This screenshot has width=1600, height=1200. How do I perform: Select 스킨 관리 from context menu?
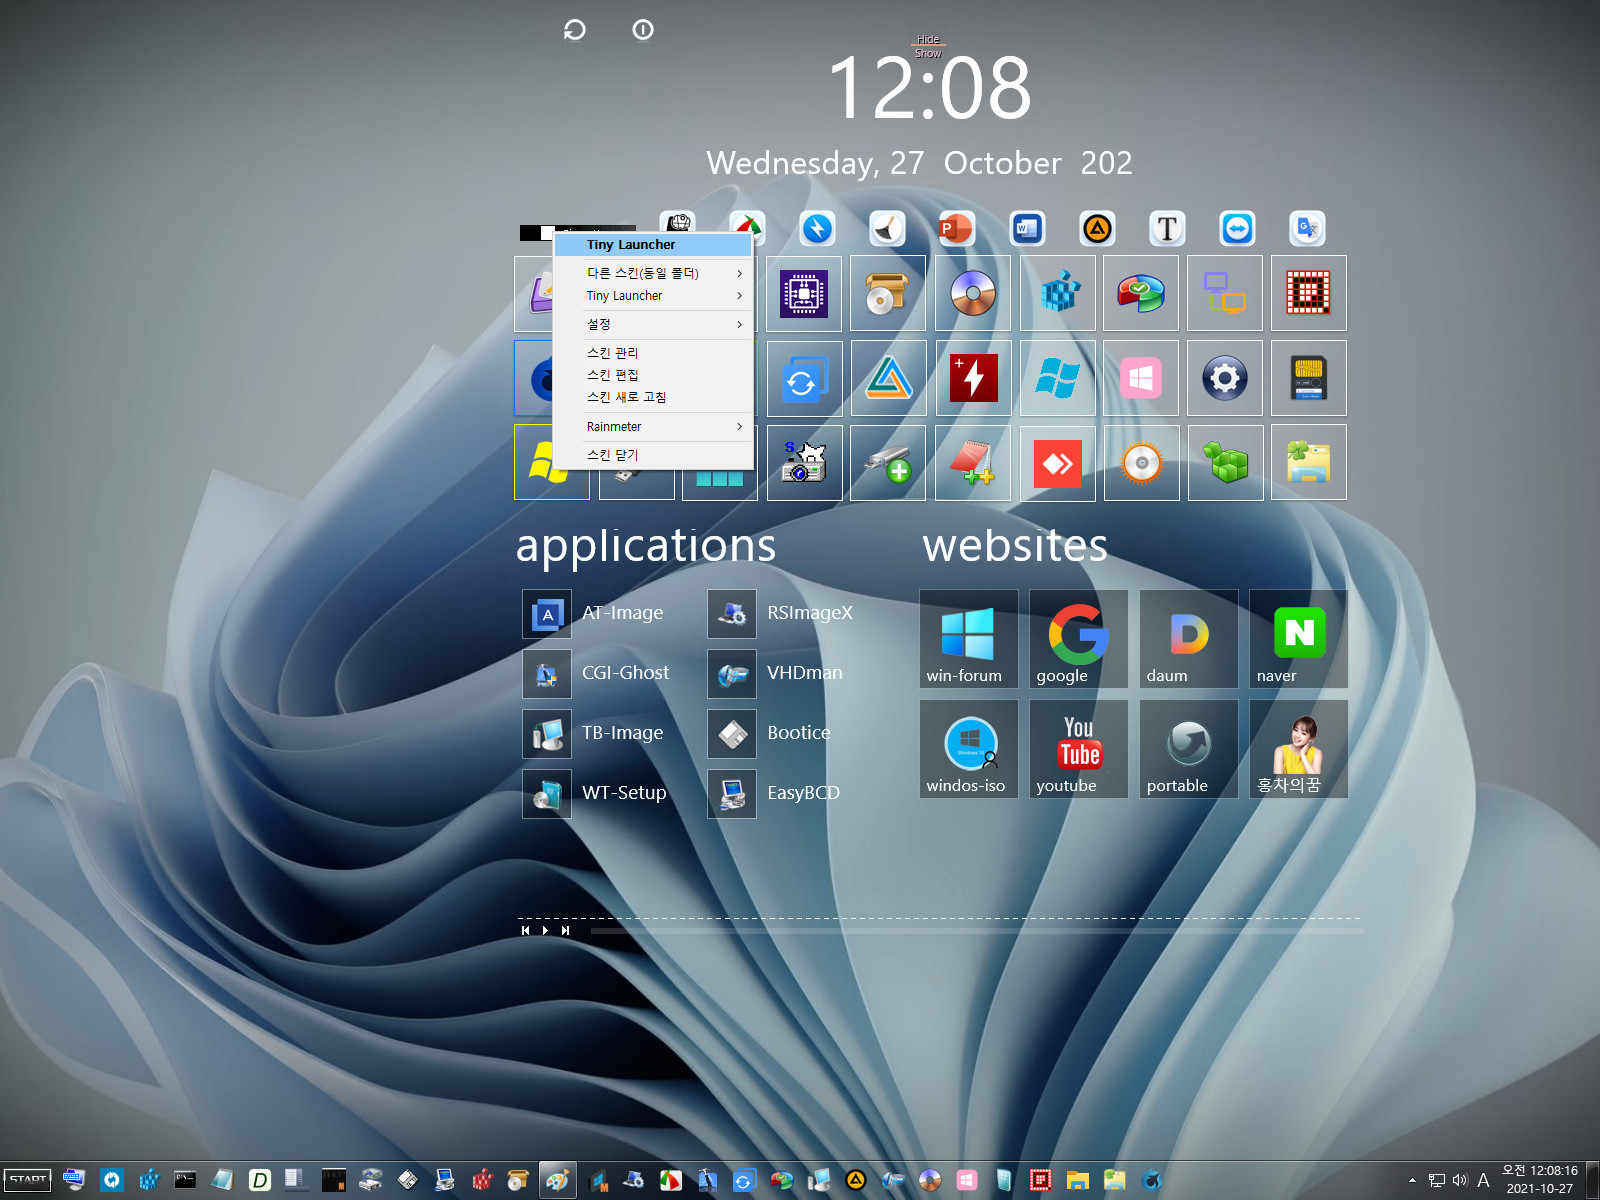coord(653,353)
